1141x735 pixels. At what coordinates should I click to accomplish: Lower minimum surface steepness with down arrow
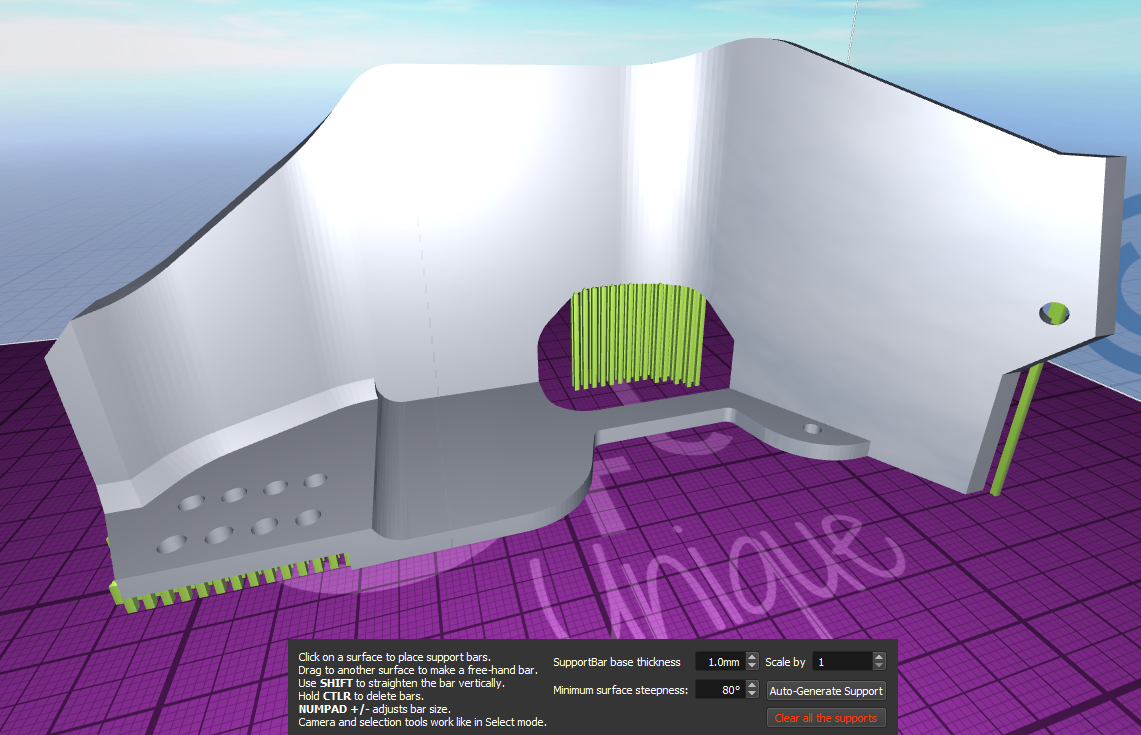click(x=752, y=694)
